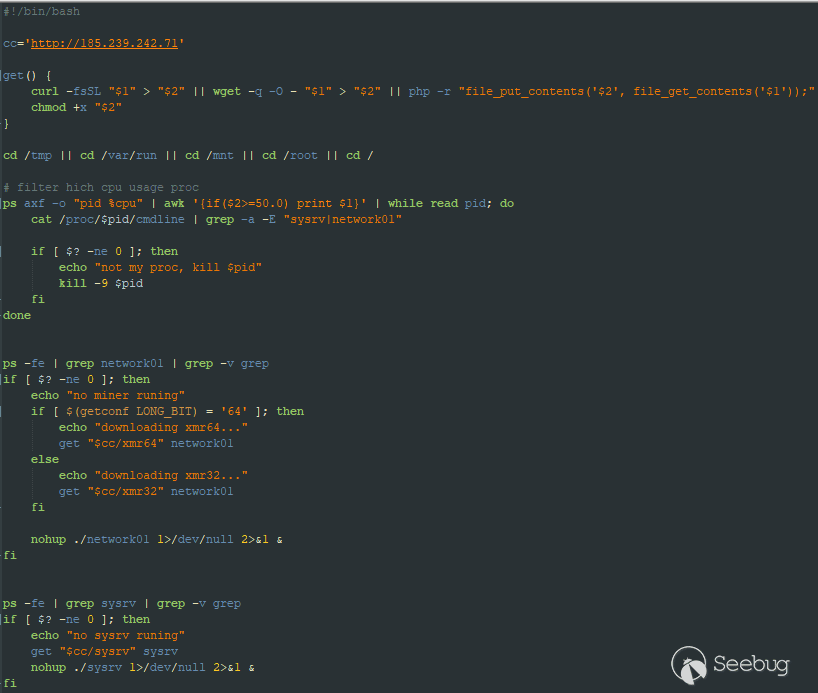The image size is (818, 693).
Task: Click the 'while read pid; do' text
Action: click(451, 204)
